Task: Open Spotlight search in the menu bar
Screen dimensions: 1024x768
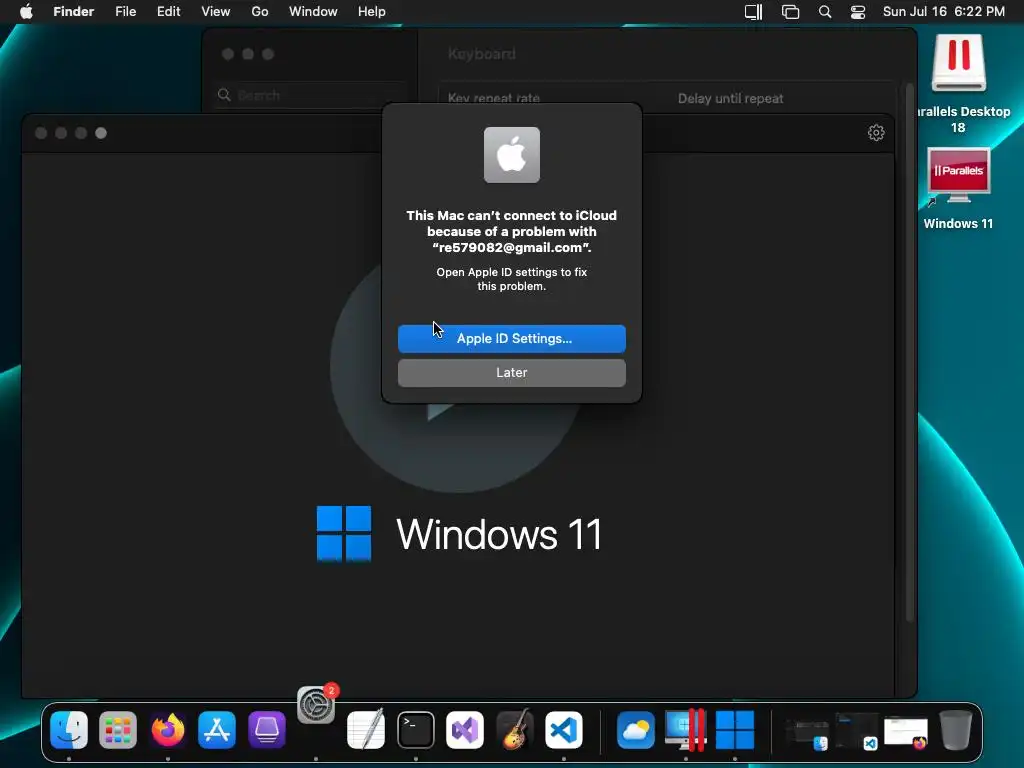Action: click(825, 12)
